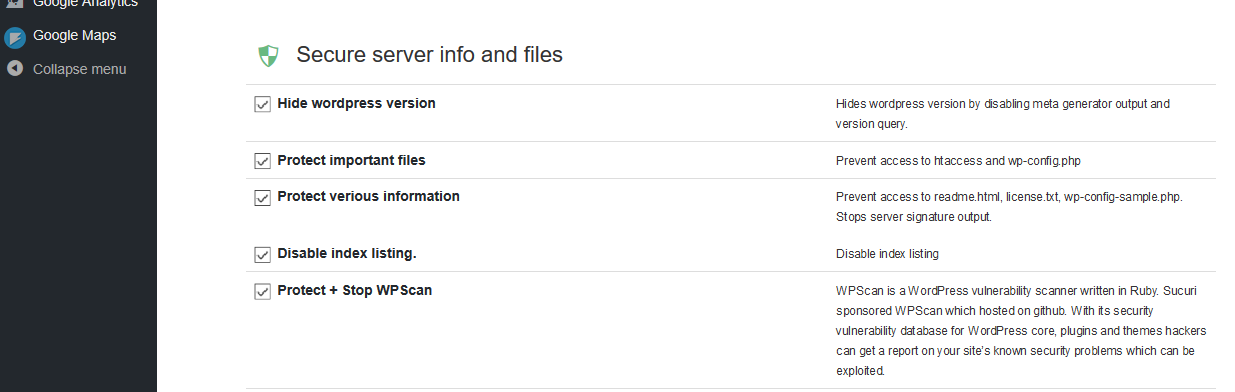Click the Secure server info and files heading
Viewport: 1235px width, 392px height.
click(x=429, y=55)
